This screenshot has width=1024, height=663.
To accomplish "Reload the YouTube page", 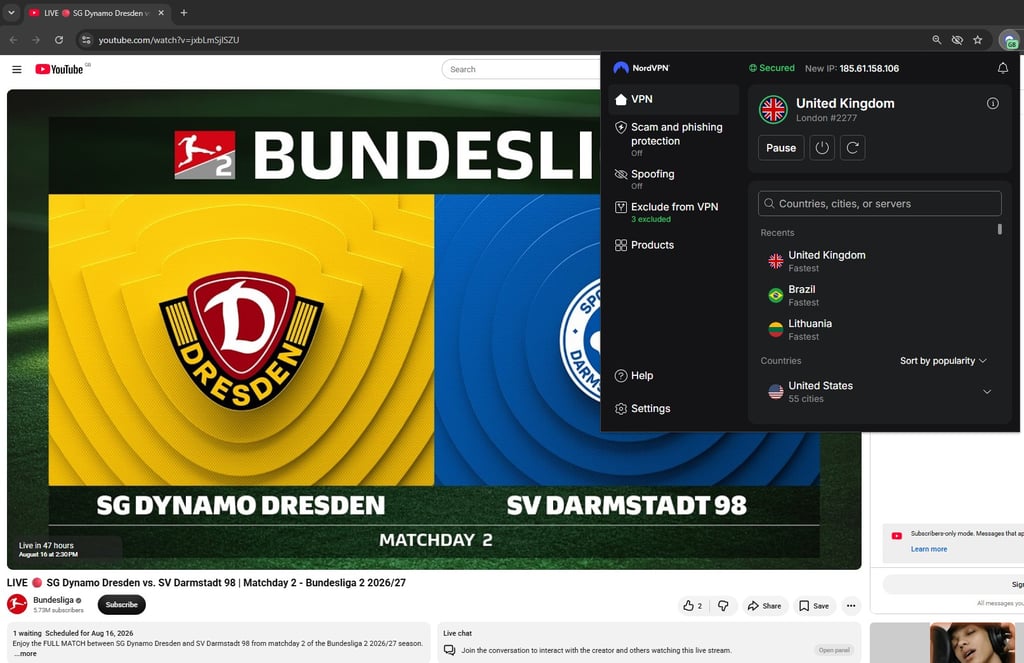I will click(x=59, y=40).
